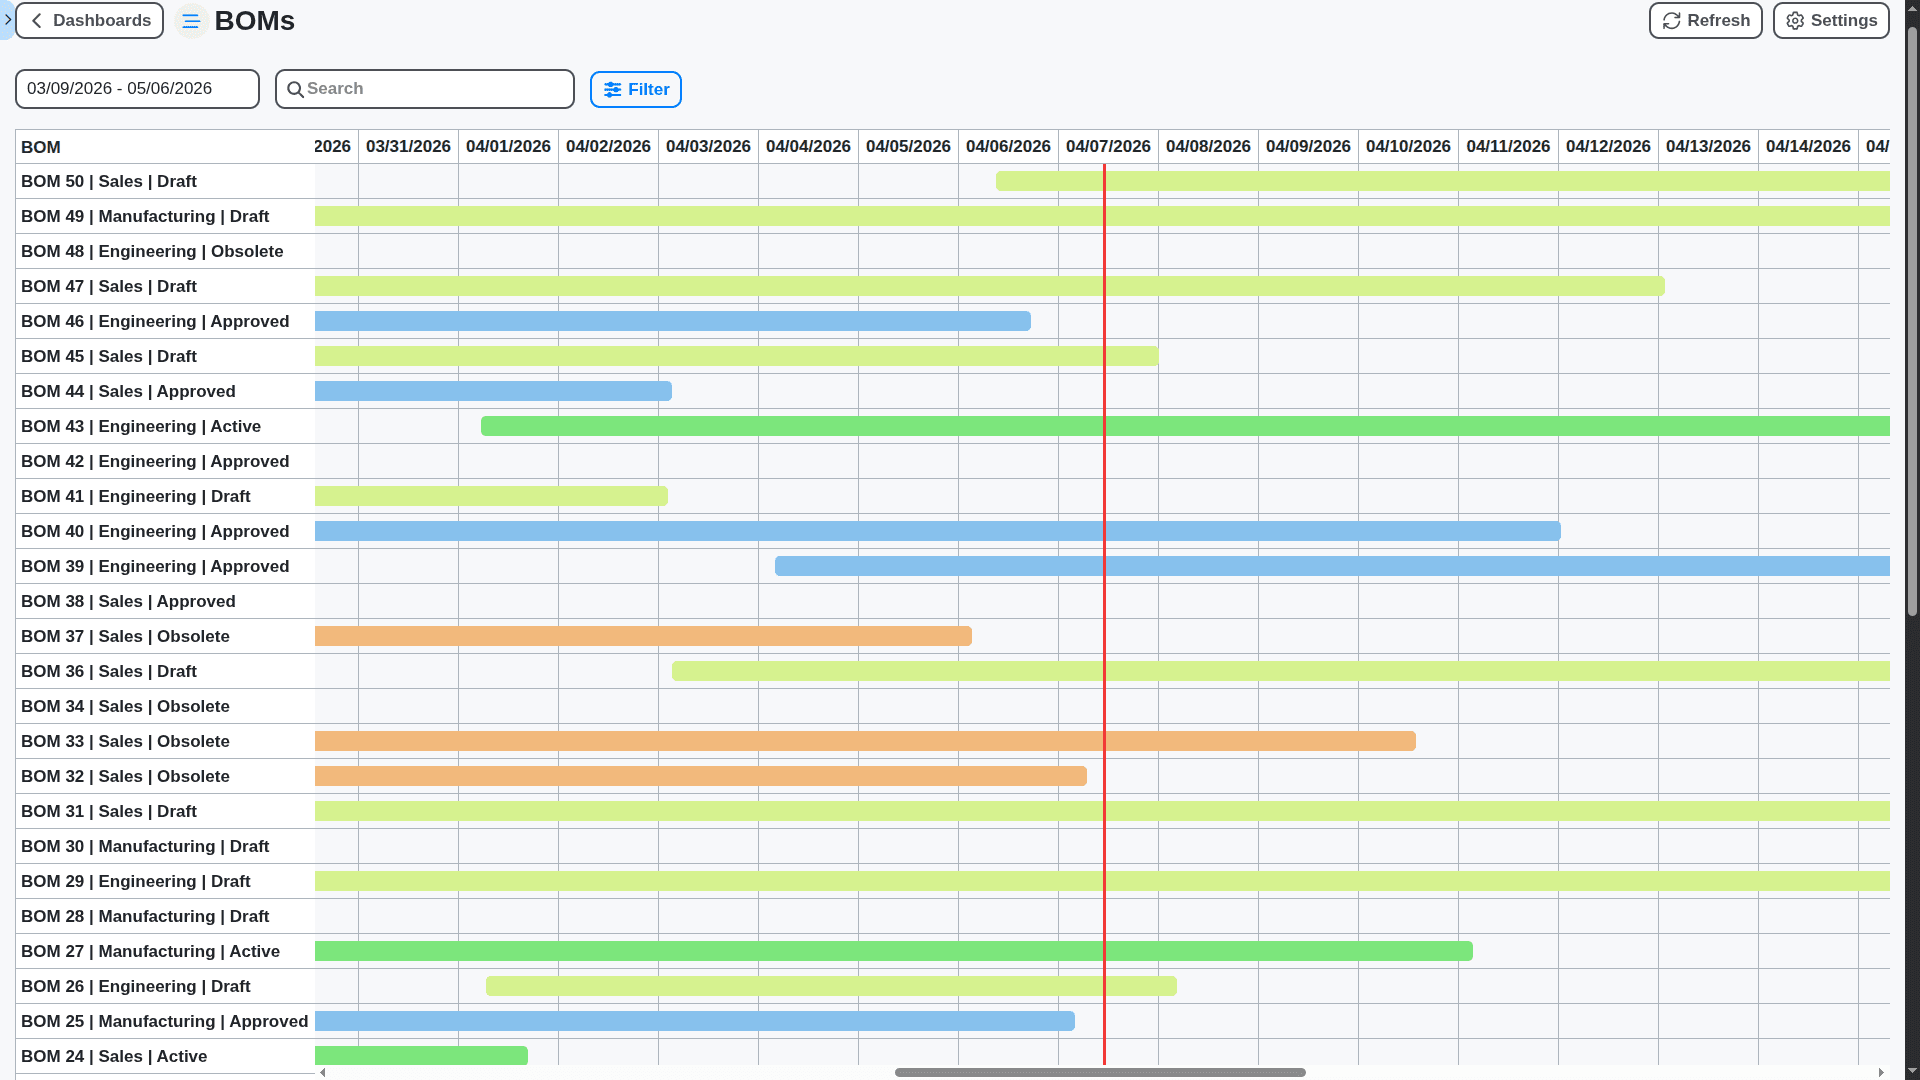Select the 04/07/2026 column header
Image resolution: width=1920 pixels, height=1080 pixels.
[1108, 146]
